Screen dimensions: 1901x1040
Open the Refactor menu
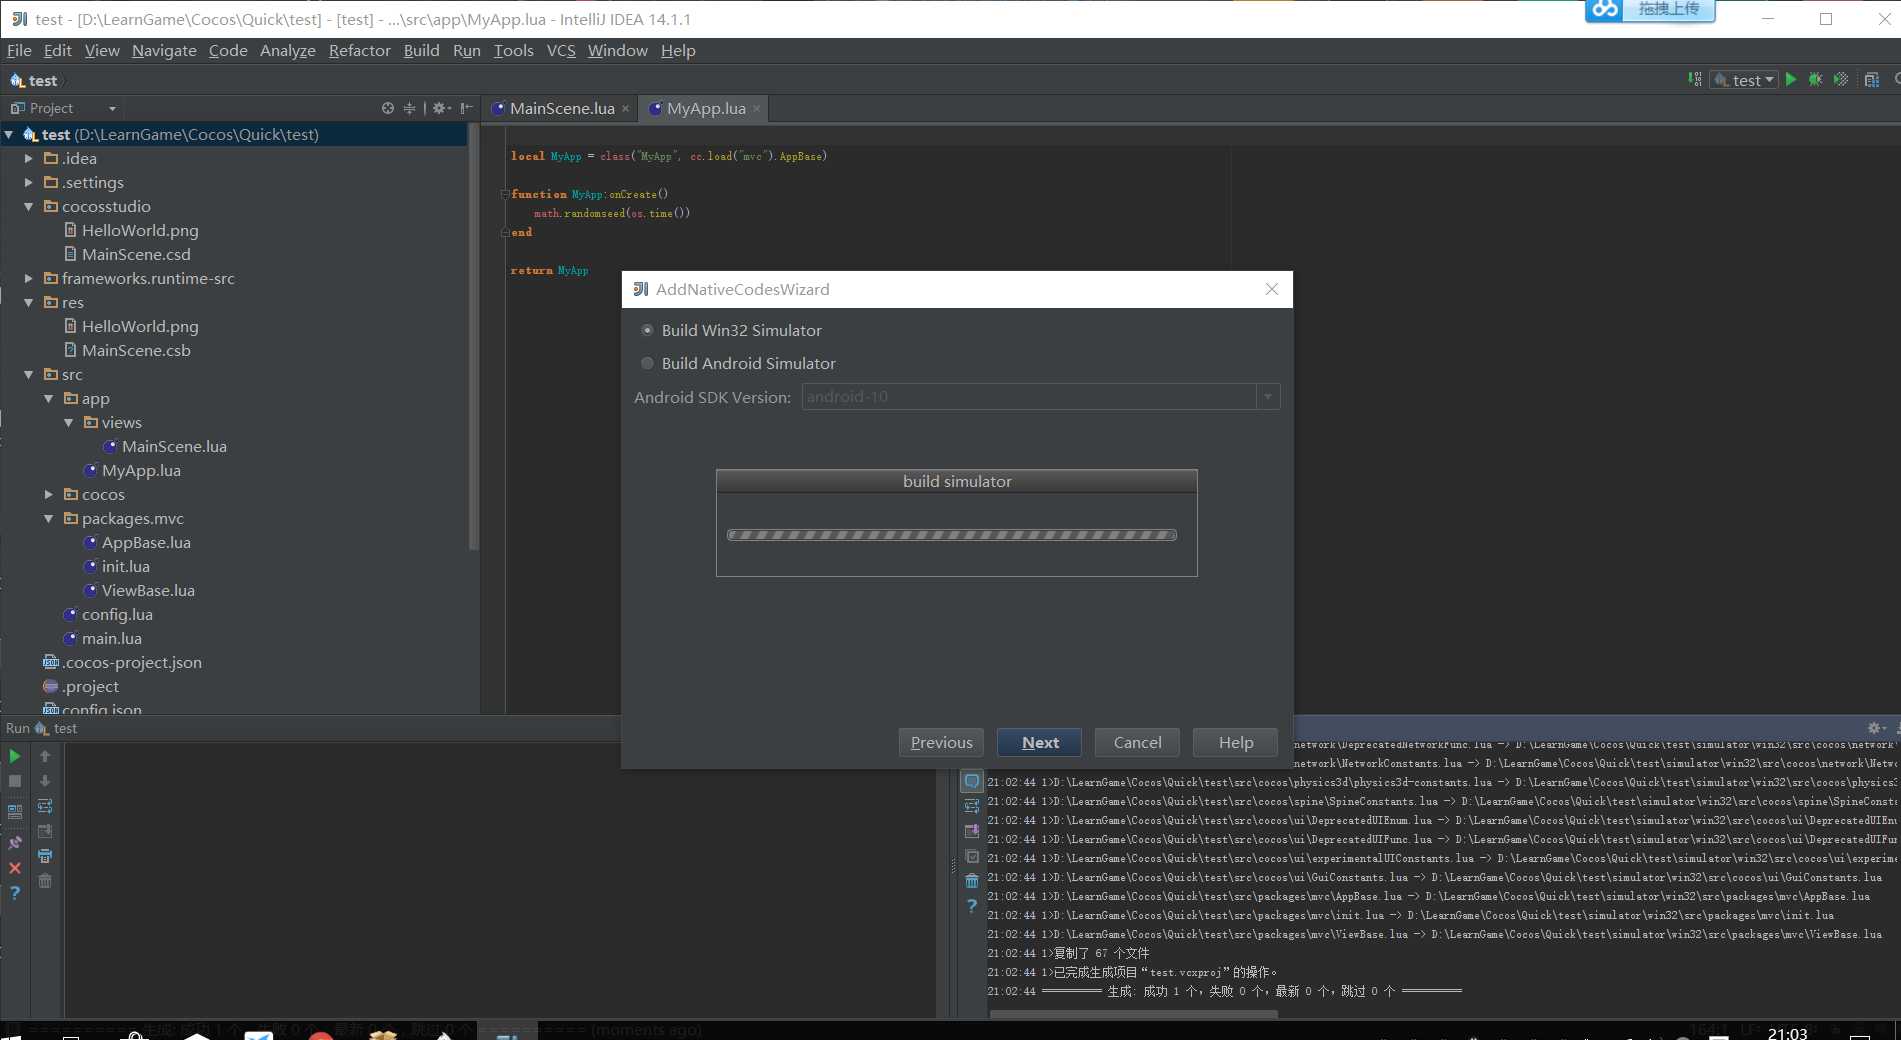pyautogui.click(x=359, y=50)
